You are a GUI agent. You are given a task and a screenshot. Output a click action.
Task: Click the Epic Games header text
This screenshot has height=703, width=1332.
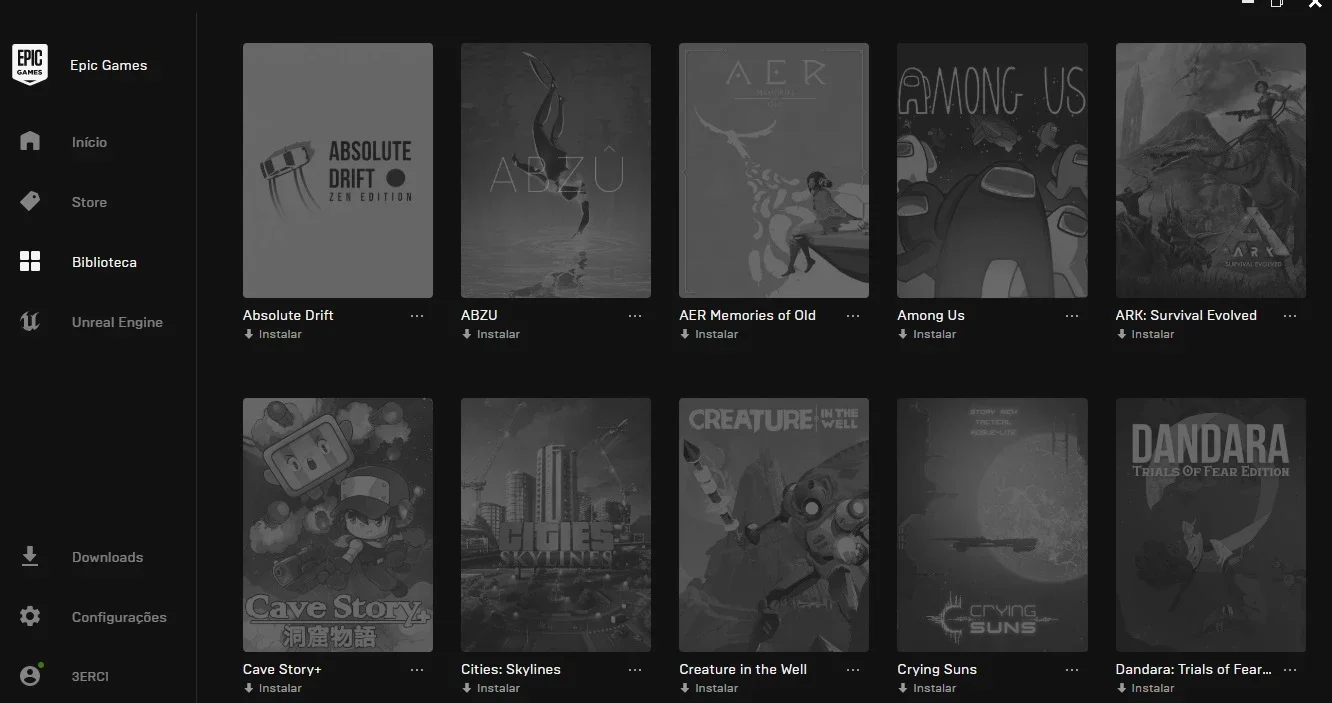(x=108, y=65)
